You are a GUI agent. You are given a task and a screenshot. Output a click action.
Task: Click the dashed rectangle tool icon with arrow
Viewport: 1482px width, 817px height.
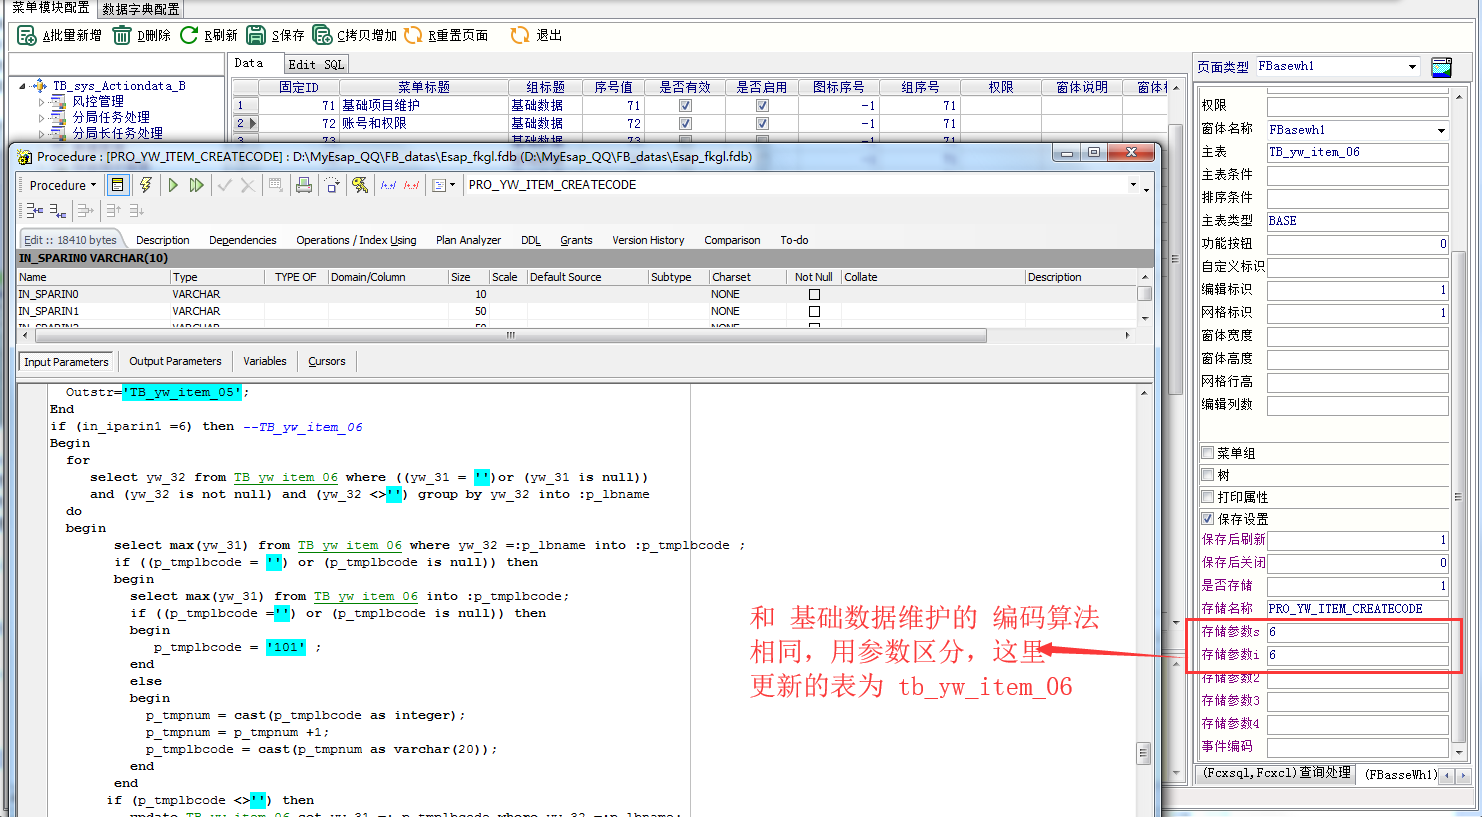[332, 185]
